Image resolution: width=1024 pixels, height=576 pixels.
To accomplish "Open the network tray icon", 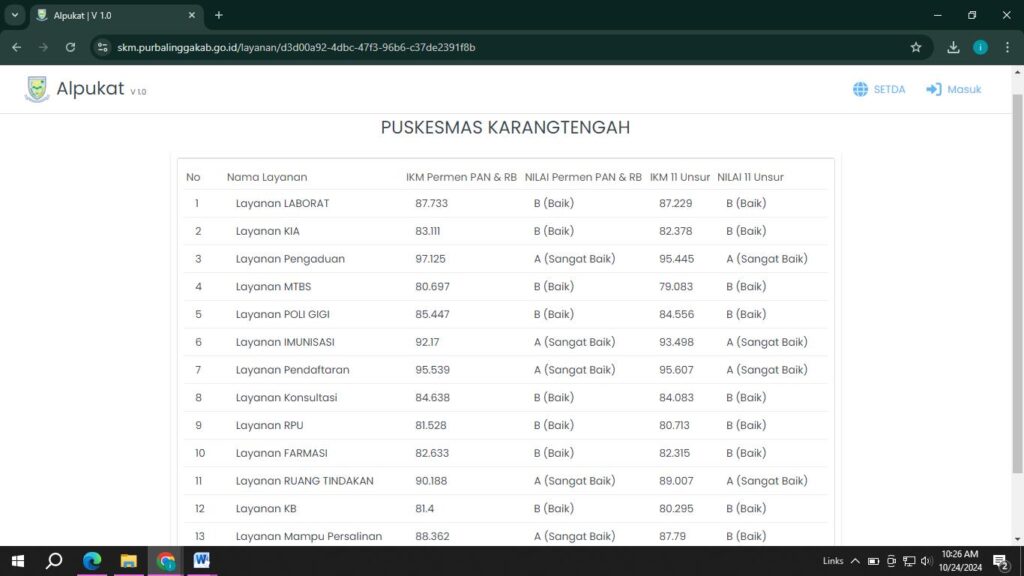I will point(909,561).
